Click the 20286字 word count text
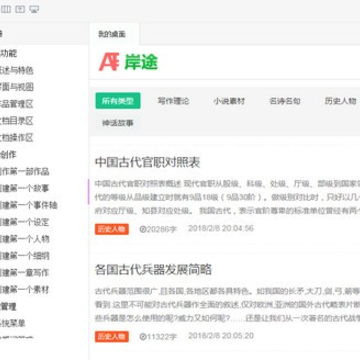 162,229
